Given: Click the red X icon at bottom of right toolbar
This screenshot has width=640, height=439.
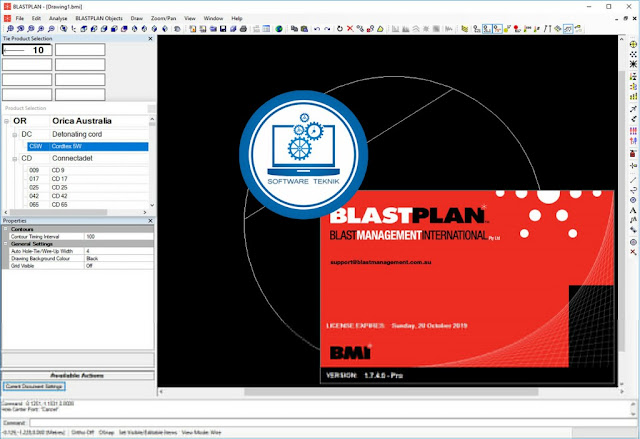Looking at the screenshot, I should point(633,252).
